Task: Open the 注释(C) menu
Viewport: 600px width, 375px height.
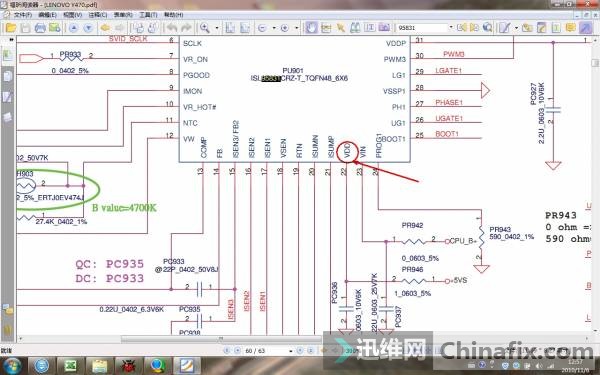Action: click(98, 15)
